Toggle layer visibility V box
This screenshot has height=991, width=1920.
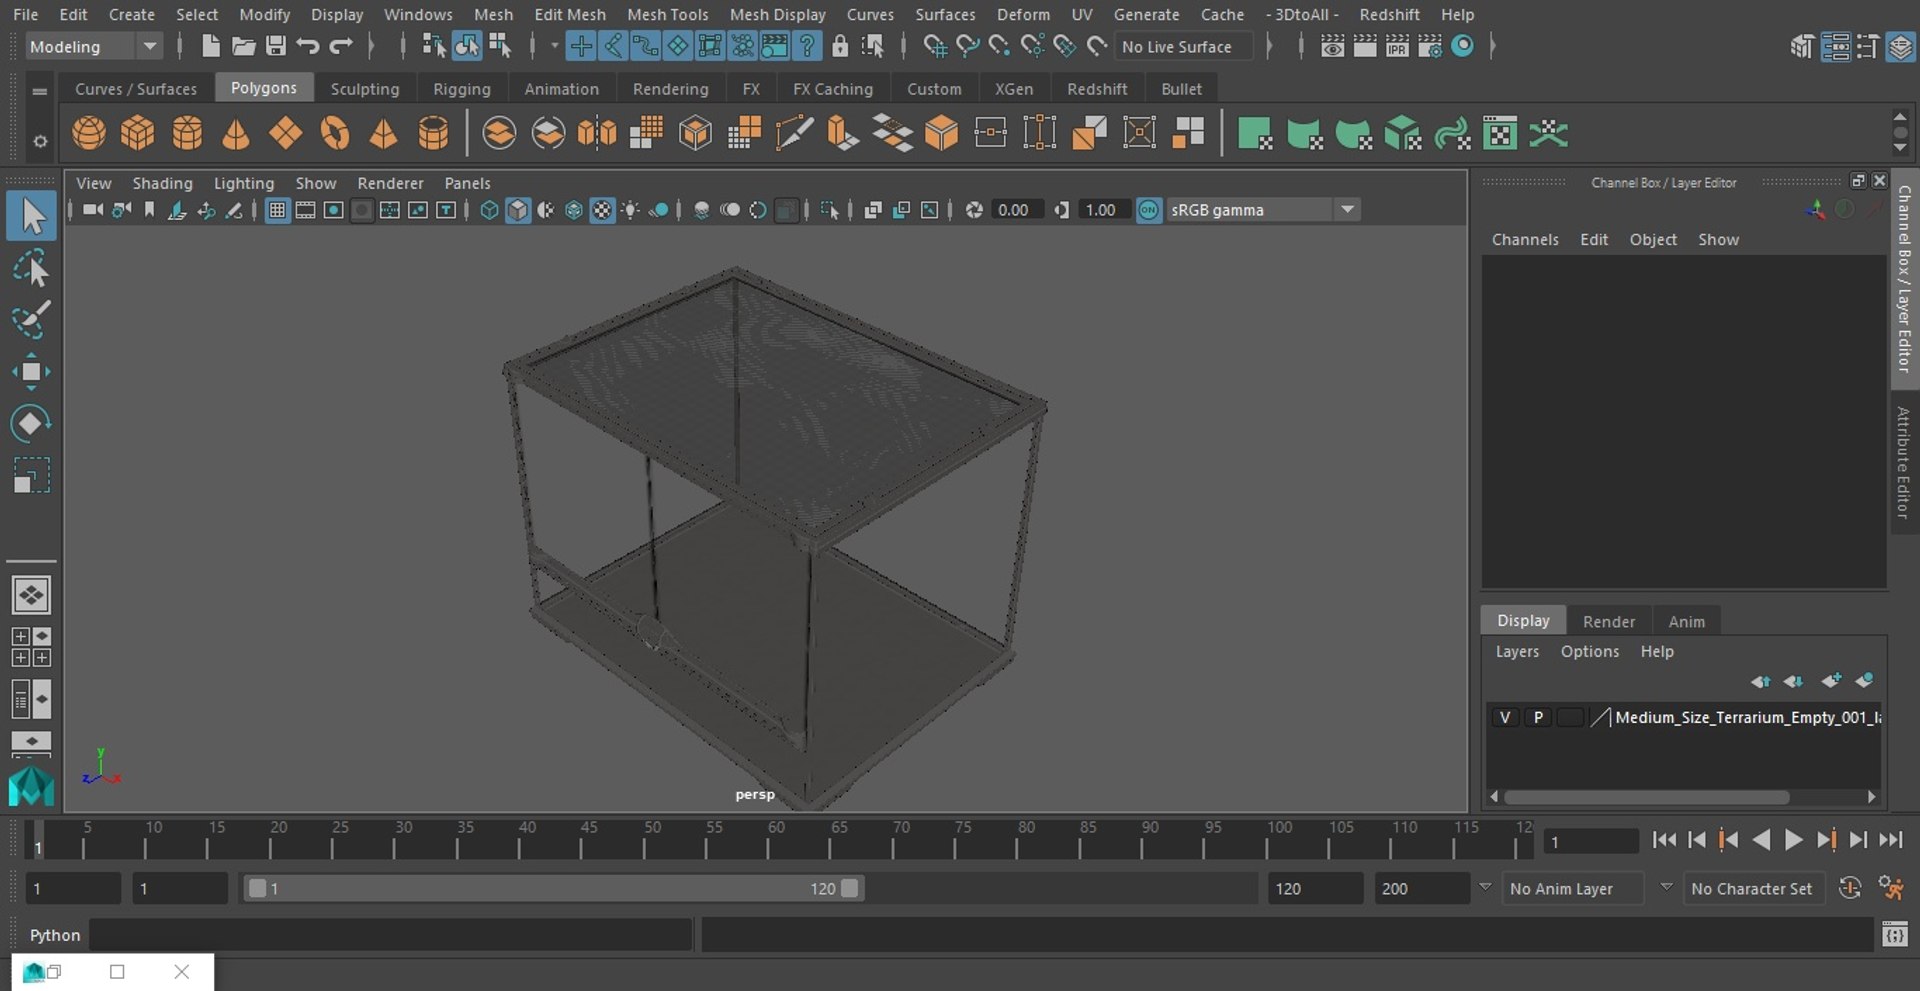click(x=1504, y=717)
